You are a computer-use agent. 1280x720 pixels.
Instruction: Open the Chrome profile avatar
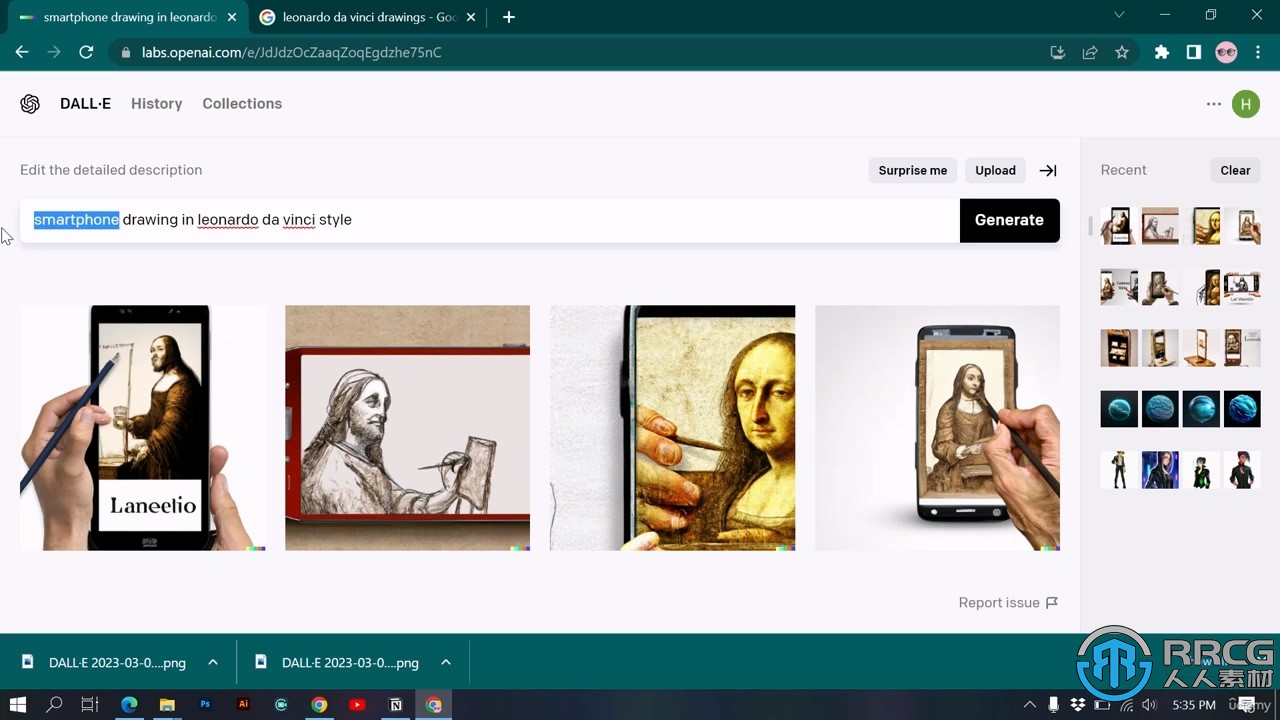[1226, 52]
